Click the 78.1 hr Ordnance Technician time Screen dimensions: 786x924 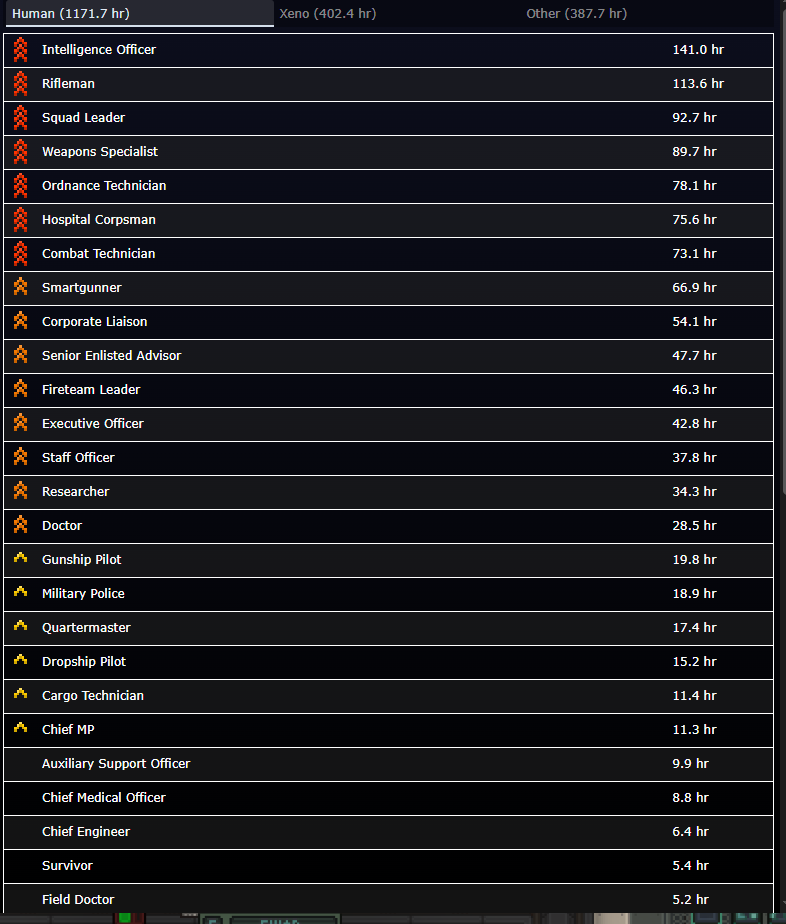[694, 186]
